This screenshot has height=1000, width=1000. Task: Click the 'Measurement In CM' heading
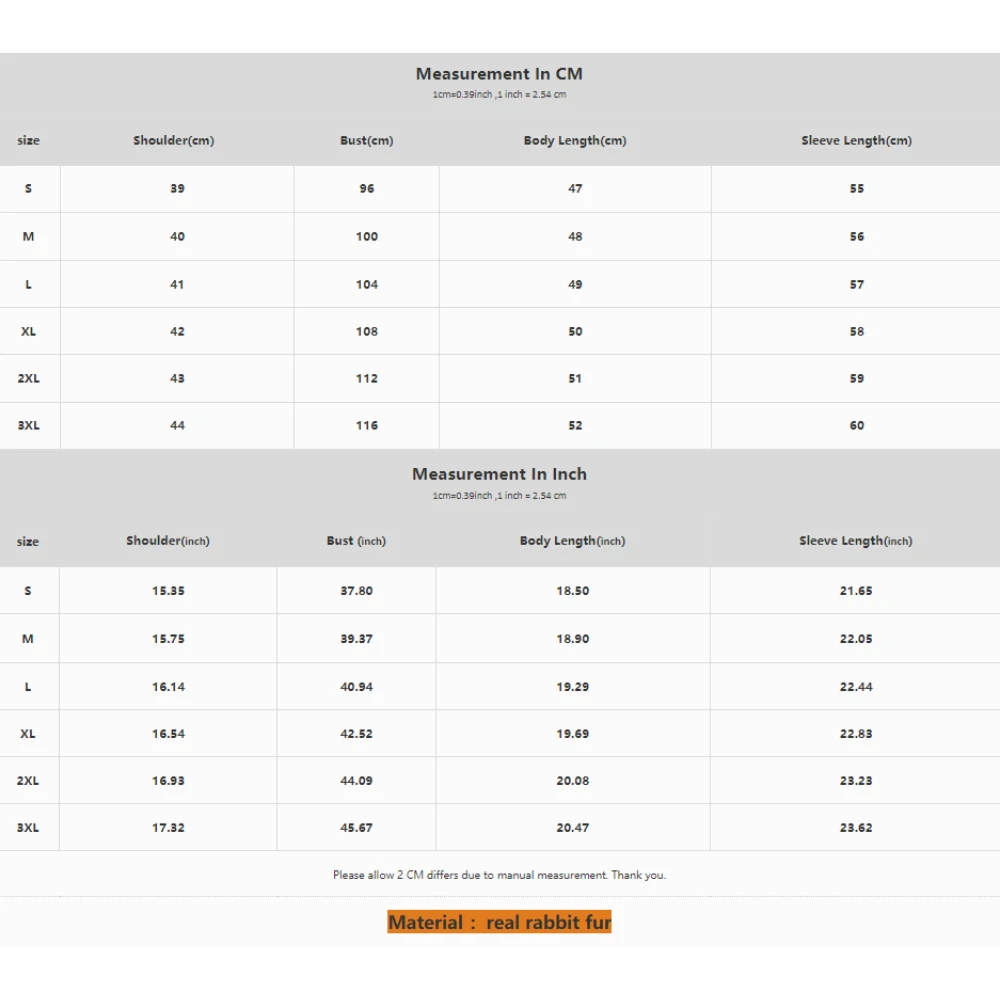point(499,74)
